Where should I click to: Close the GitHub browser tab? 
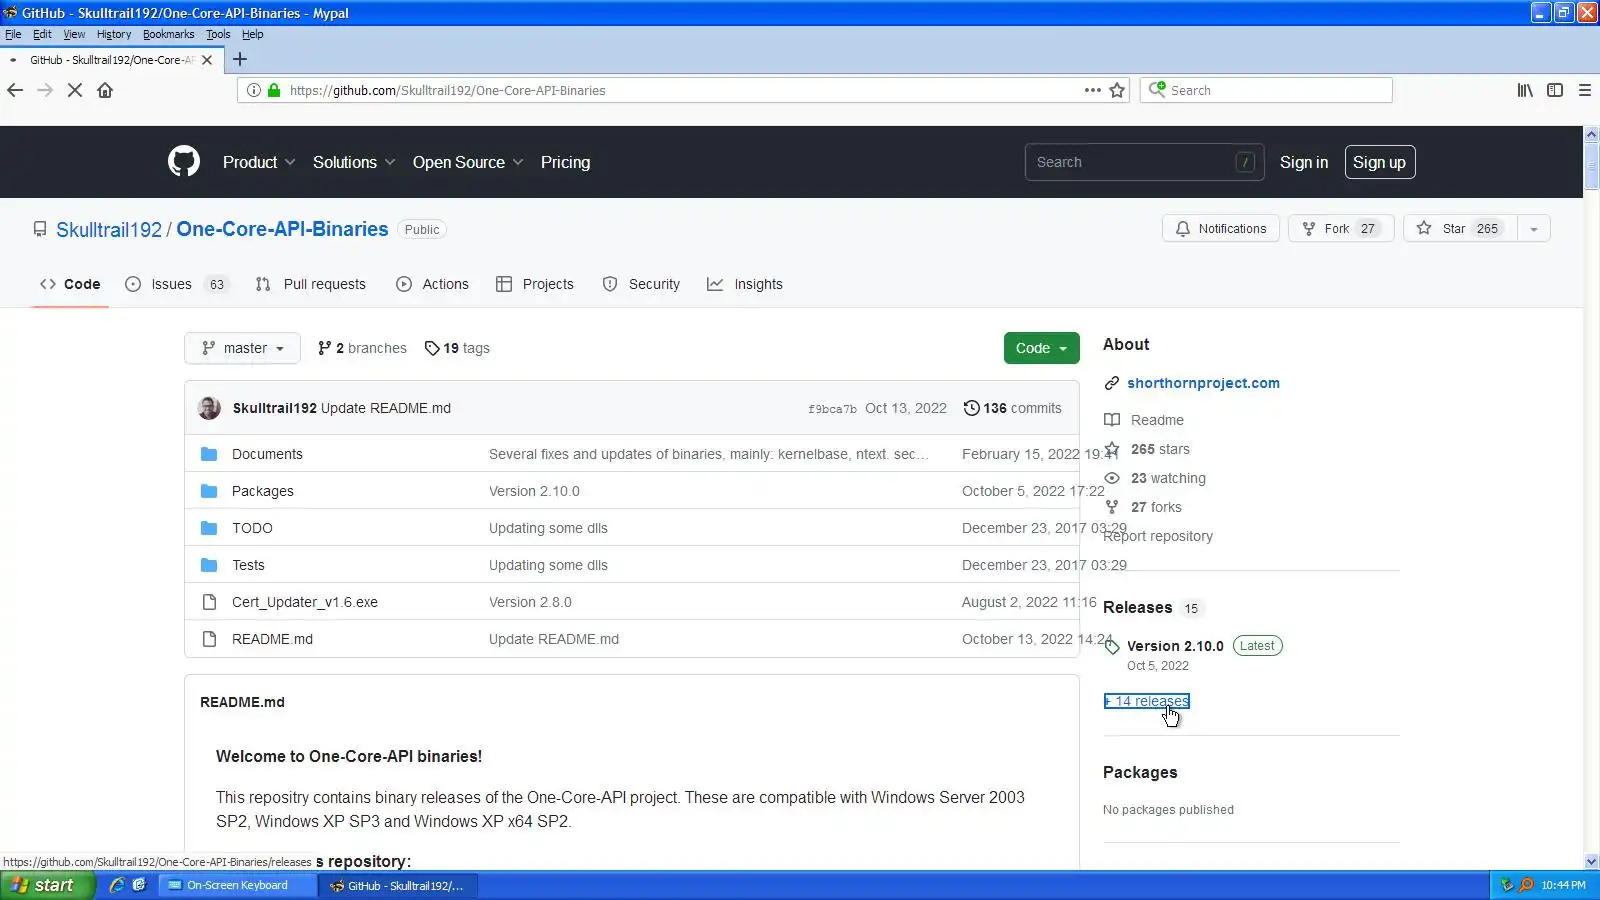click(x=207, y=60)
